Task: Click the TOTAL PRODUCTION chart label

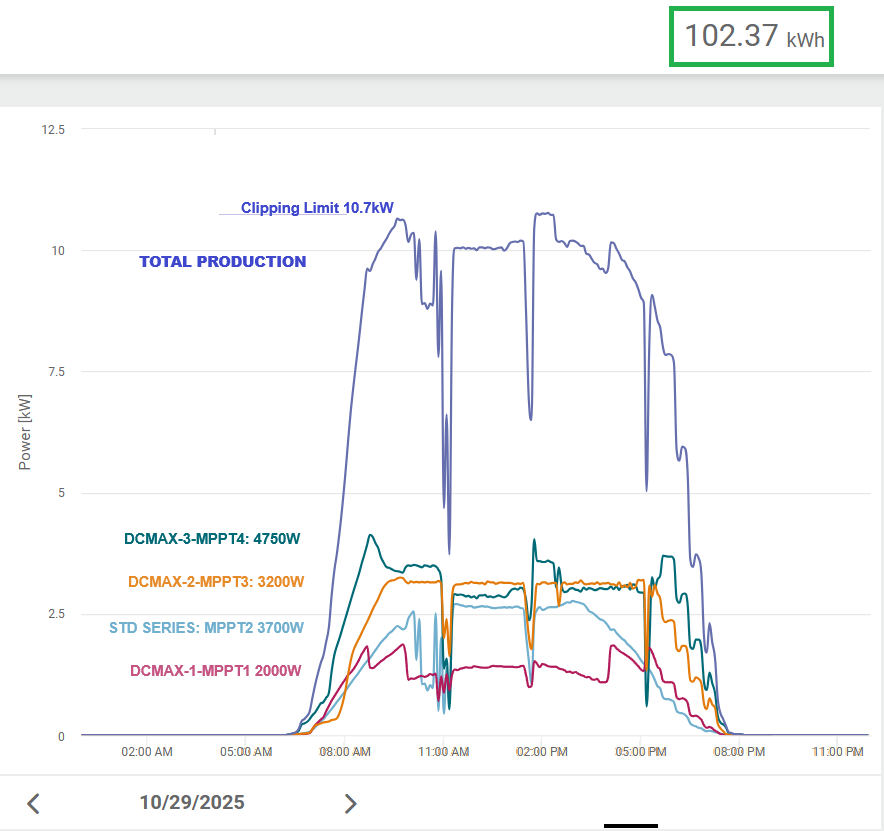Action: tap(222, 262)
